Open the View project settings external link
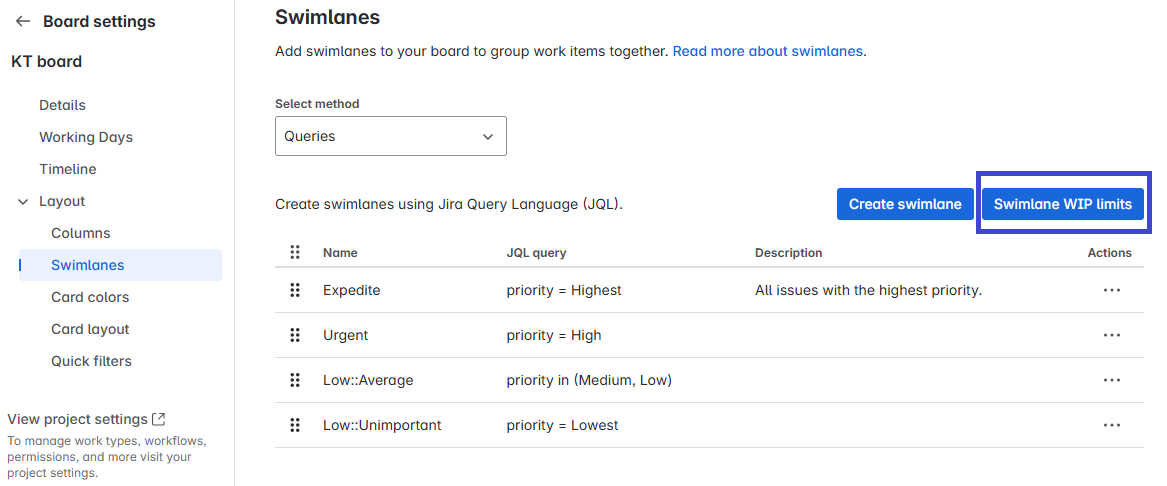 pyautogui.click(x=86, y=419)
